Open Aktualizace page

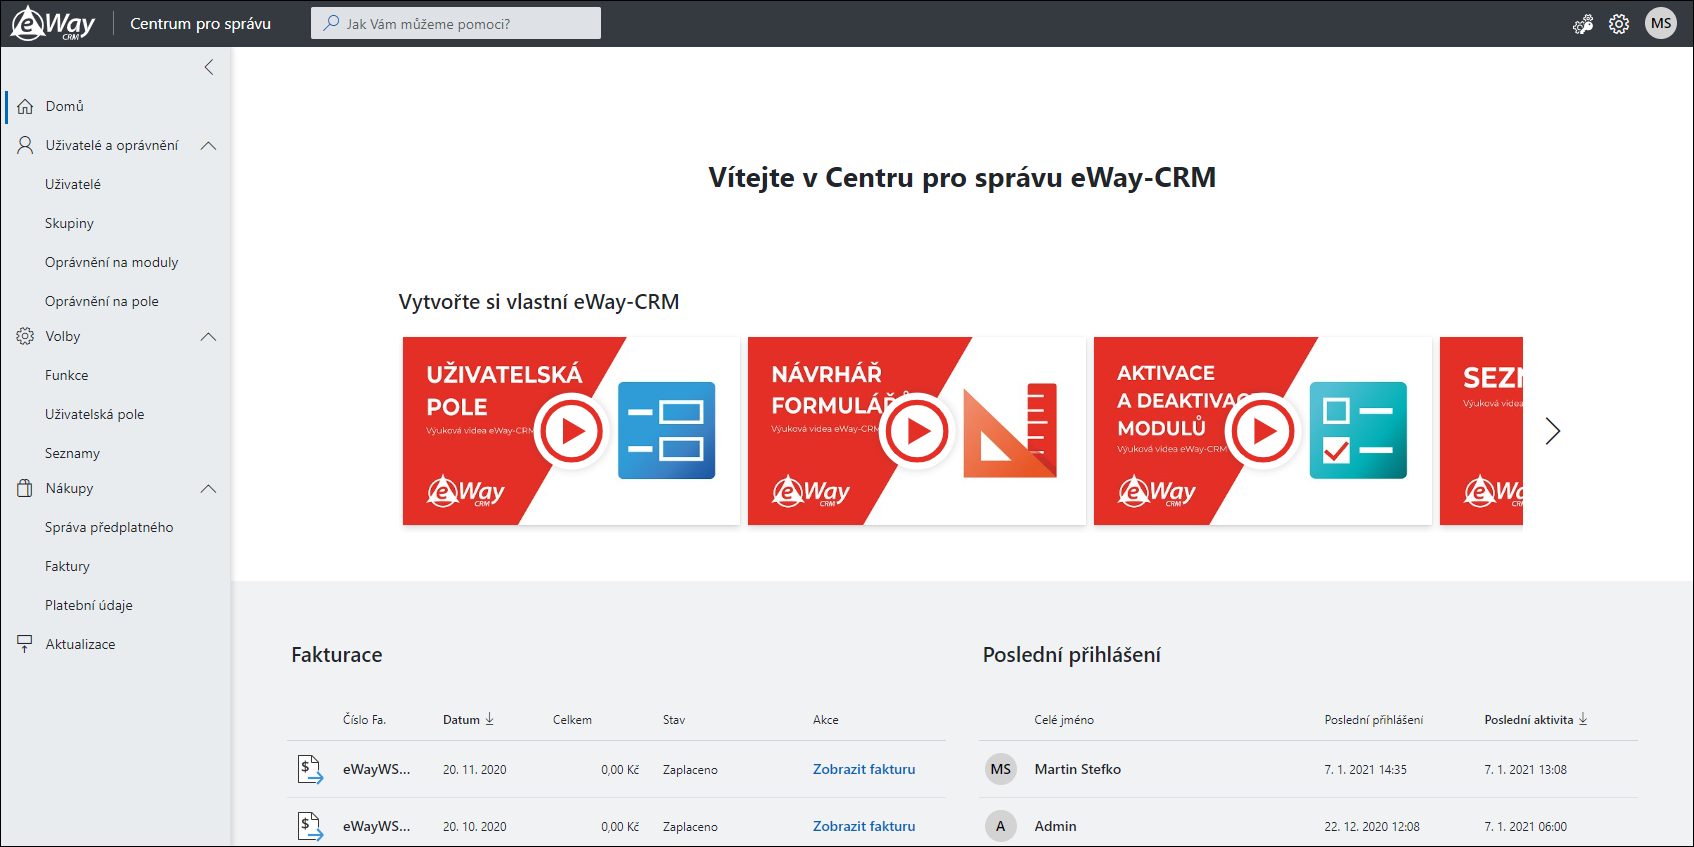pos(81,644)
